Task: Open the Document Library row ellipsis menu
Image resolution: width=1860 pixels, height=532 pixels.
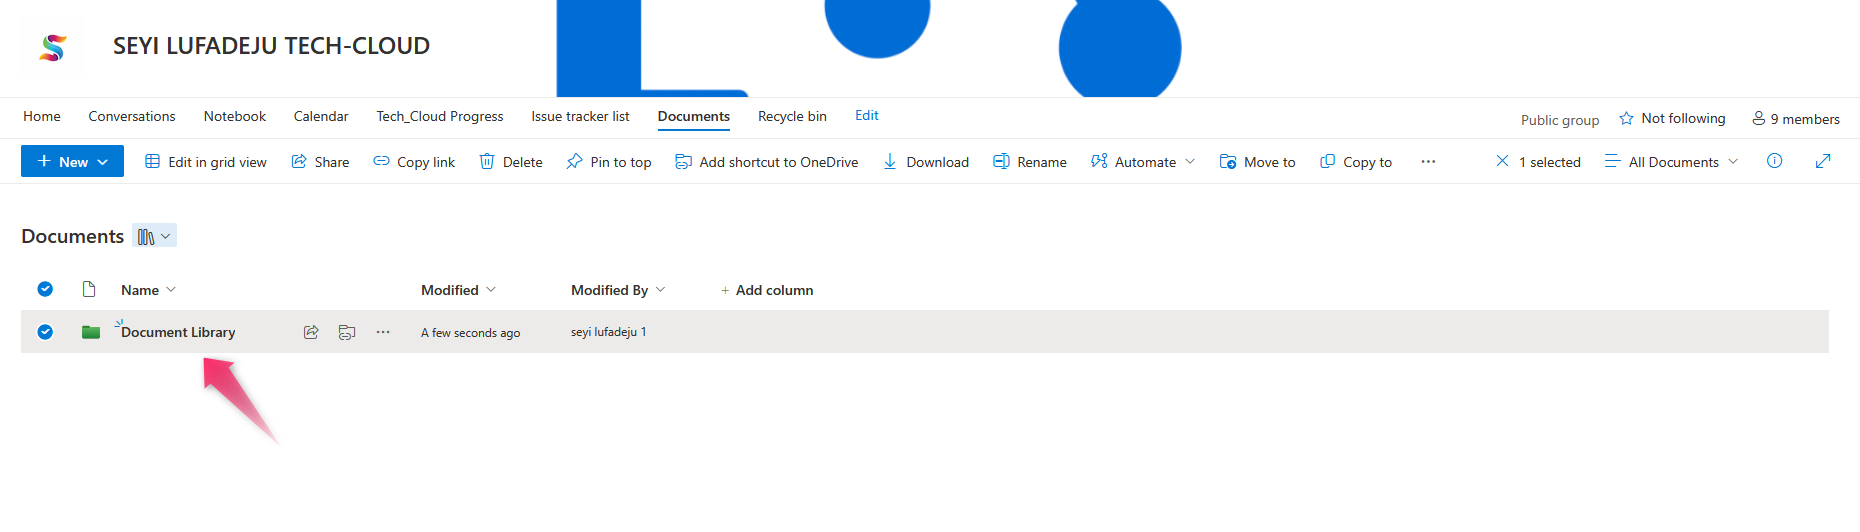Action: pyautogui.click(x=383, y=332)
